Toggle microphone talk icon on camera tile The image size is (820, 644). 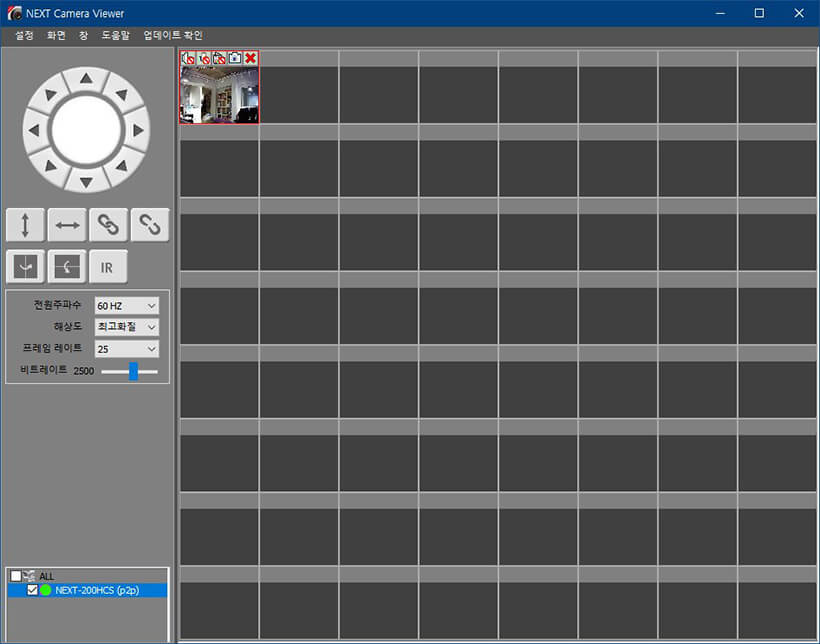click(204, 58)
